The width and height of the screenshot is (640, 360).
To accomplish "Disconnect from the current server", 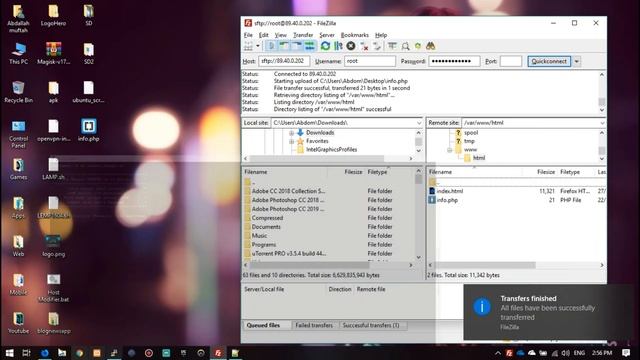I will click(x=364, y=46).
